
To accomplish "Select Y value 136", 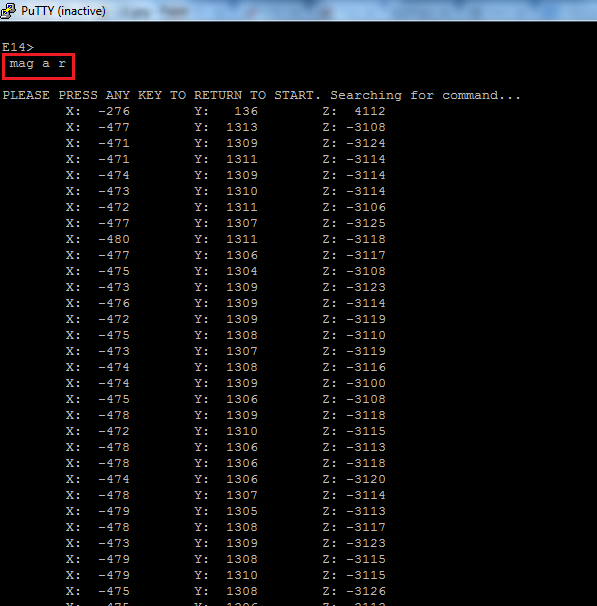I will coord(246,111).
